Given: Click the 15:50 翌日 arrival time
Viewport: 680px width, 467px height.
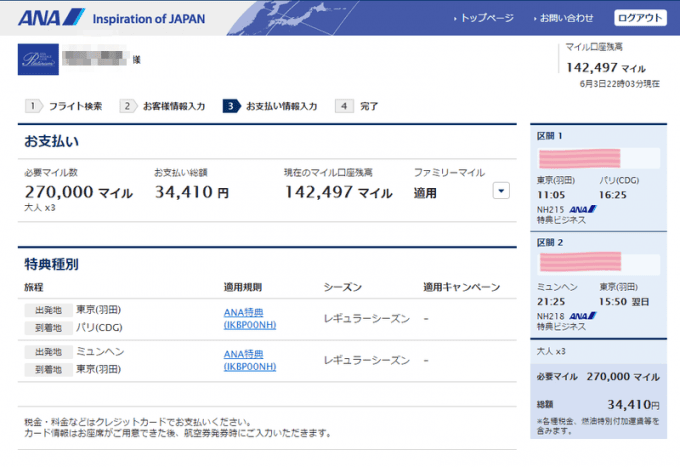Looking at the screenshot, I should click(x=624, y=302).
